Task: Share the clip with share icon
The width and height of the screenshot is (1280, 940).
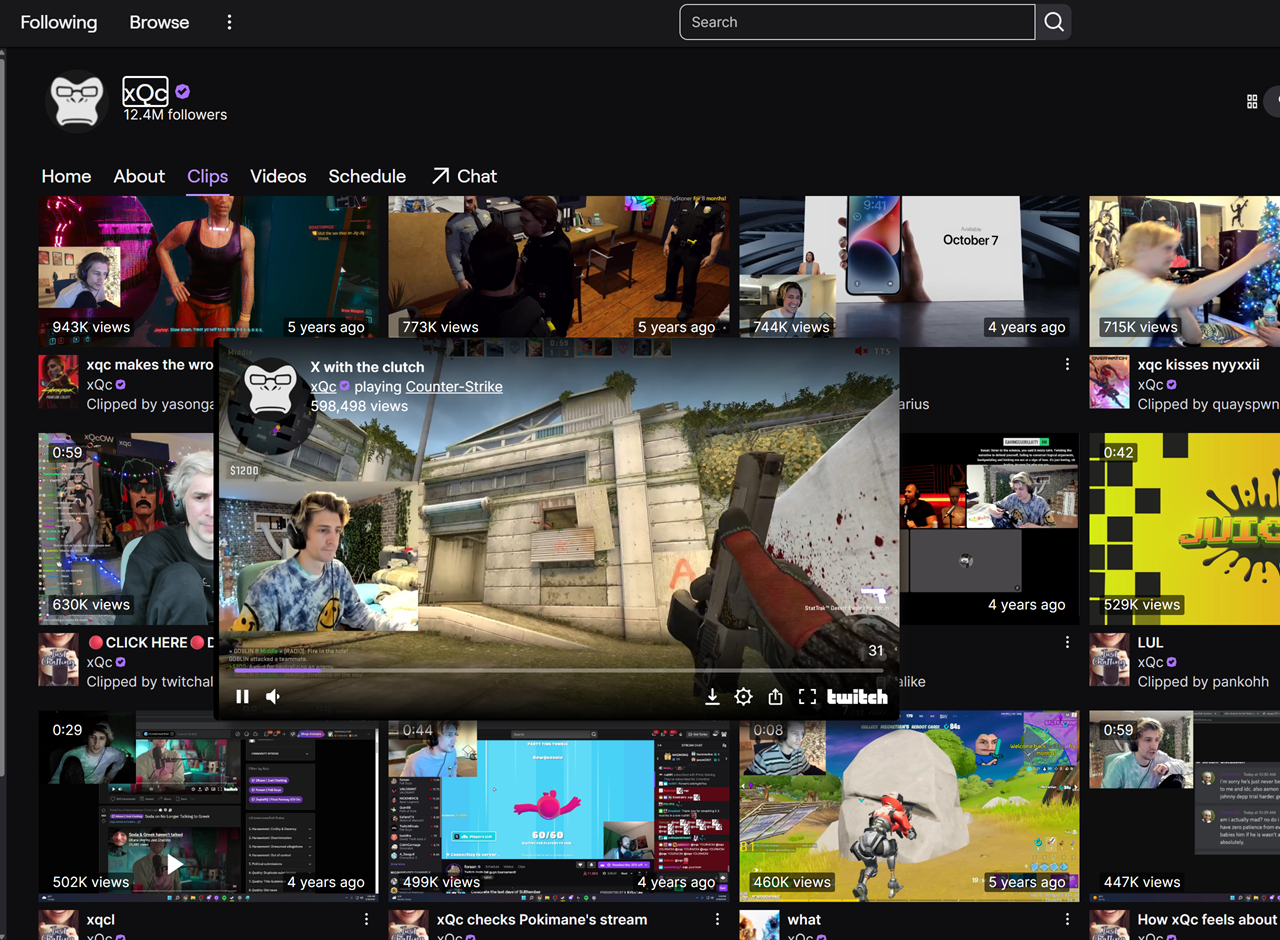Action: [776, 697]
